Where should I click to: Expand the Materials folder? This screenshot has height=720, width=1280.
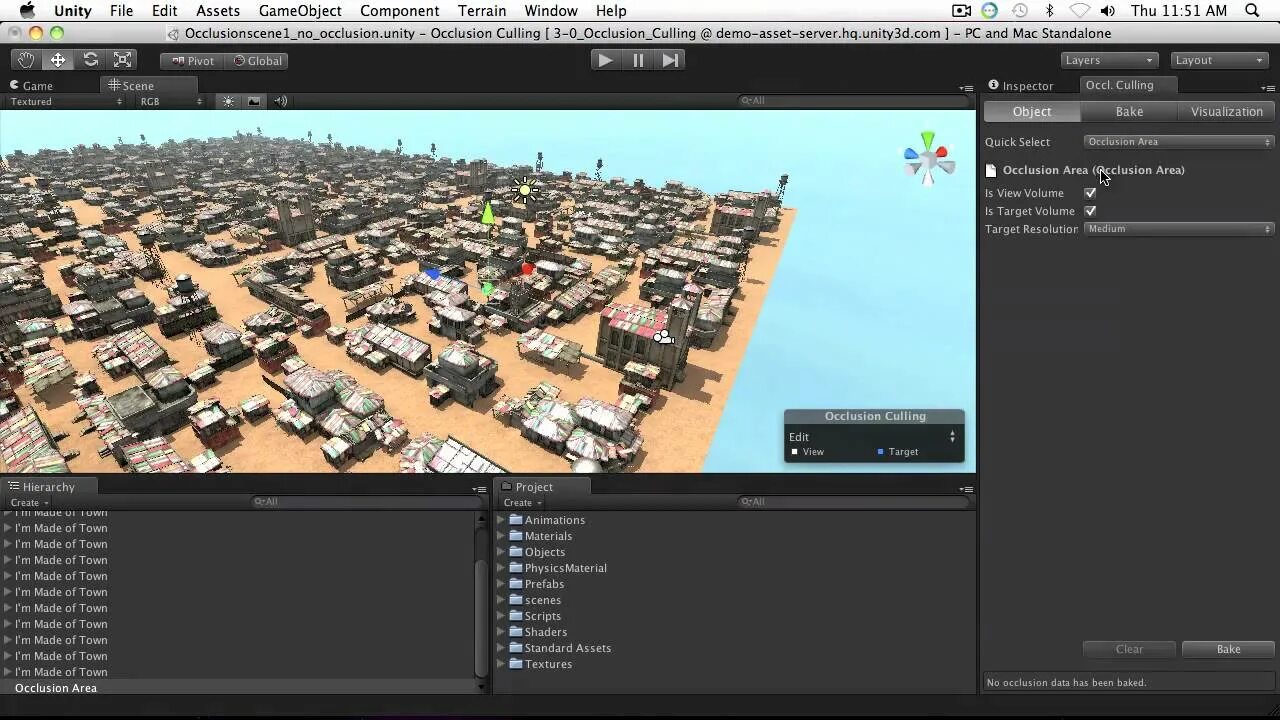(502, 536)
